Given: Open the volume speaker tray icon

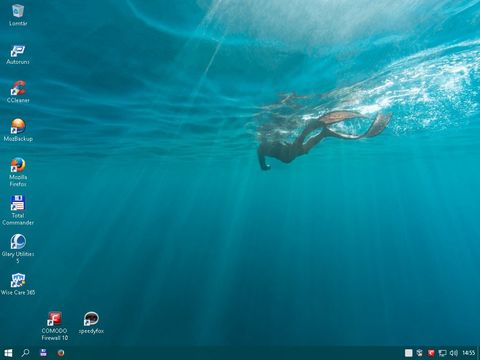Looking at the screenshot, I should pyautogui.click(x=453, y=353).
